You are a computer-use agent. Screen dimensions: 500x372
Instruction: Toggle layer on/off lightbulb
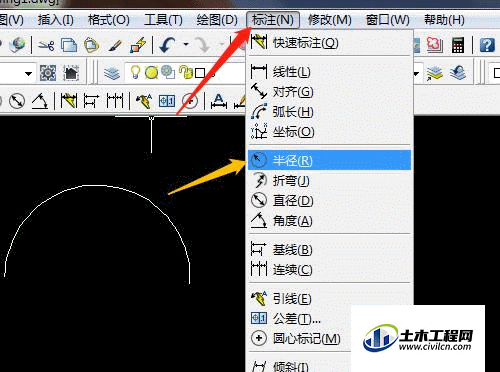coord(135,72)
